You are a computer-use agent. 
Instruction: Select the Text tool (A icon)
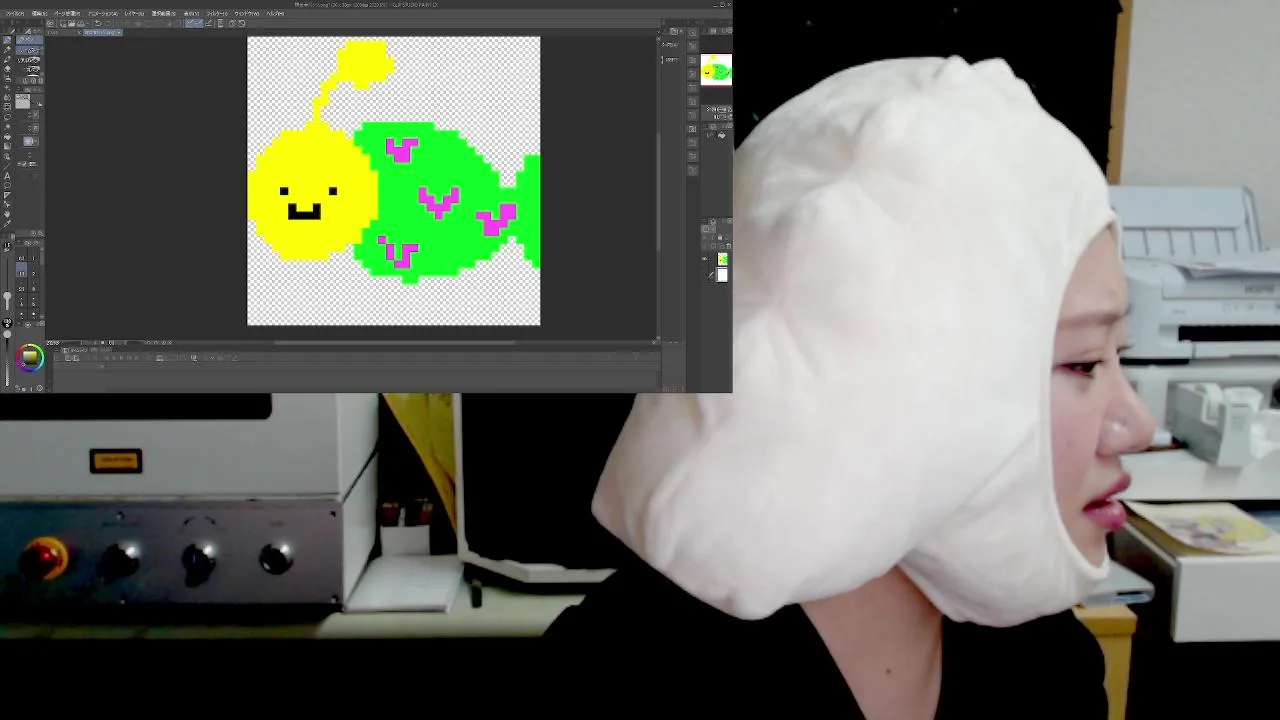tap(7, 176)
